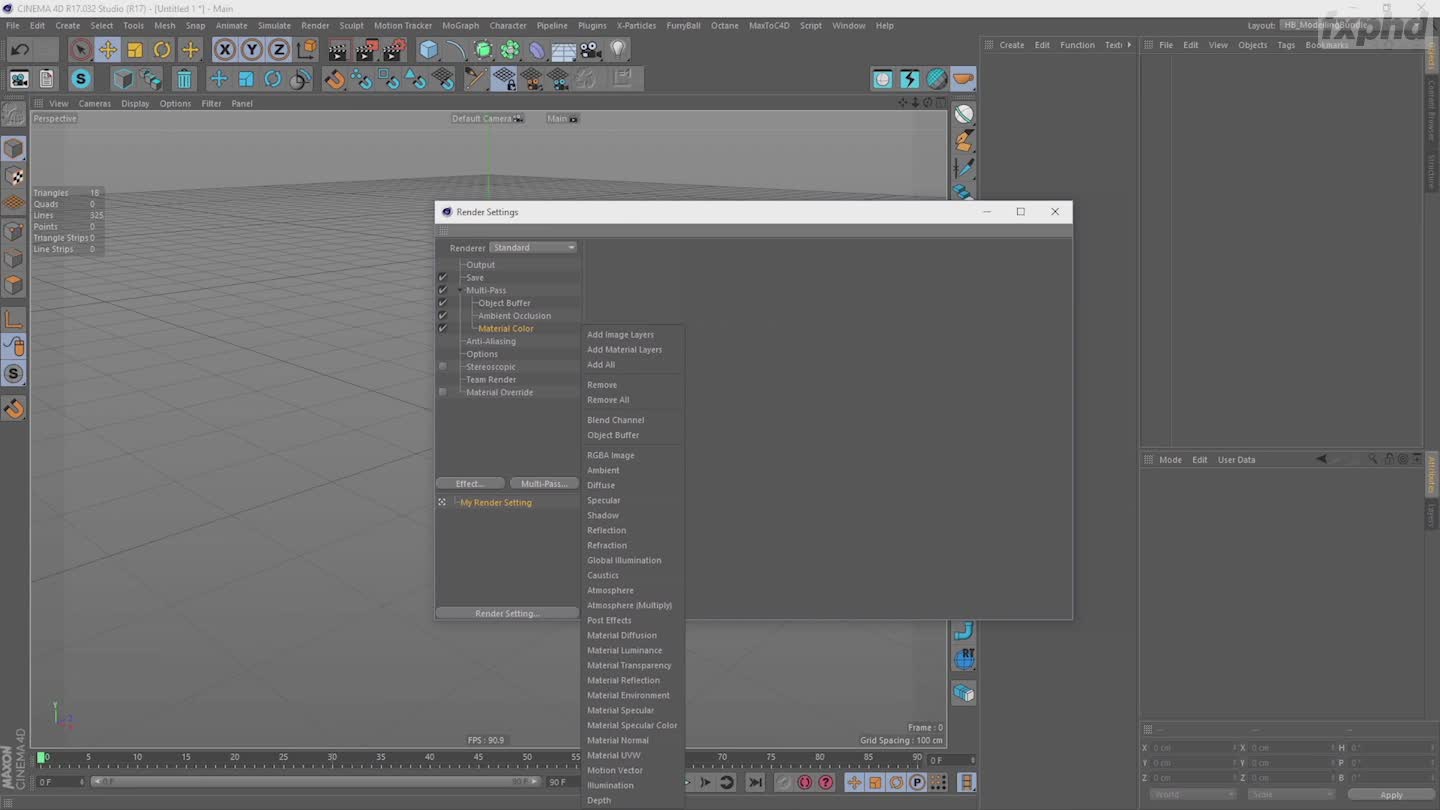Toggle the Ambient Occlusion checkbox

click(443, 316)
